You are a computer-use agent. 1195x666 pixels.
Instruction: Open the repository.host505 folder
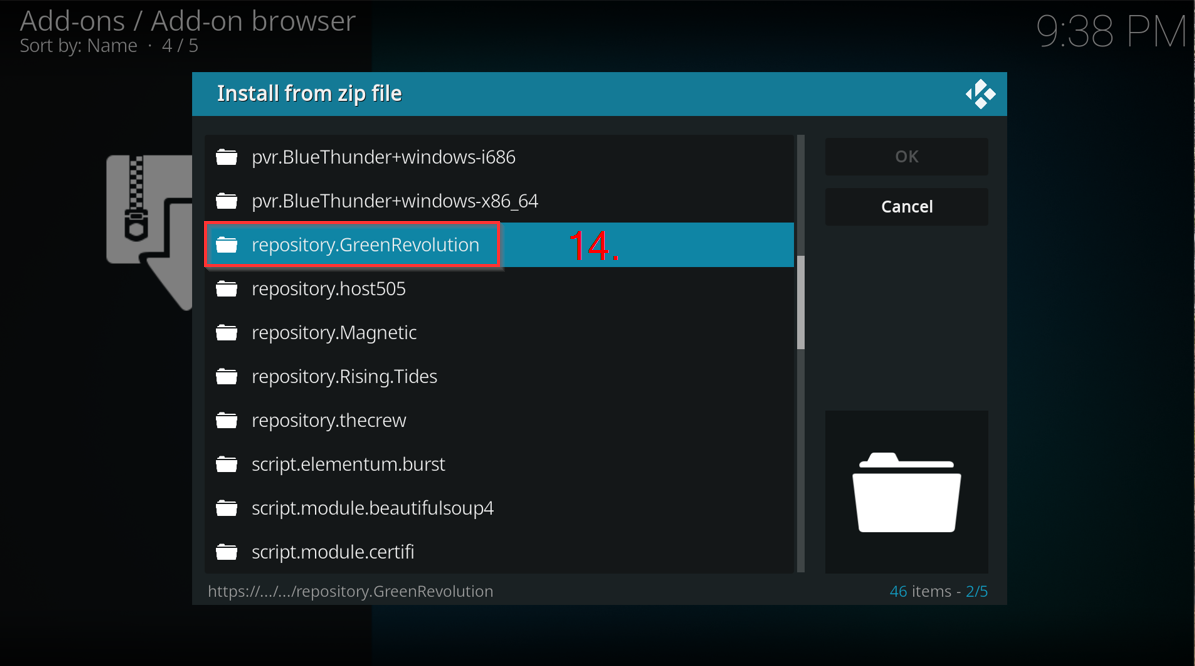tap(499, 289)
